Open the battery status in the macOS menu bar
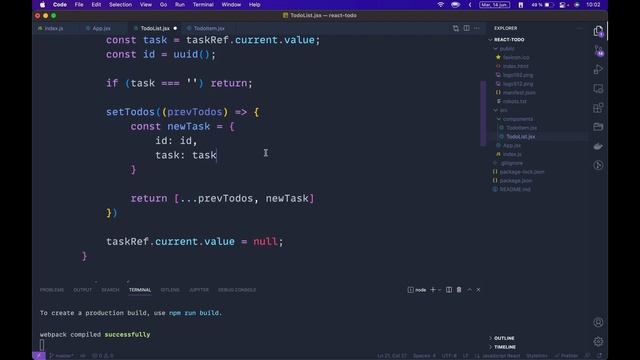The width and height of the screenshot is (640, 360). point(543,5)
